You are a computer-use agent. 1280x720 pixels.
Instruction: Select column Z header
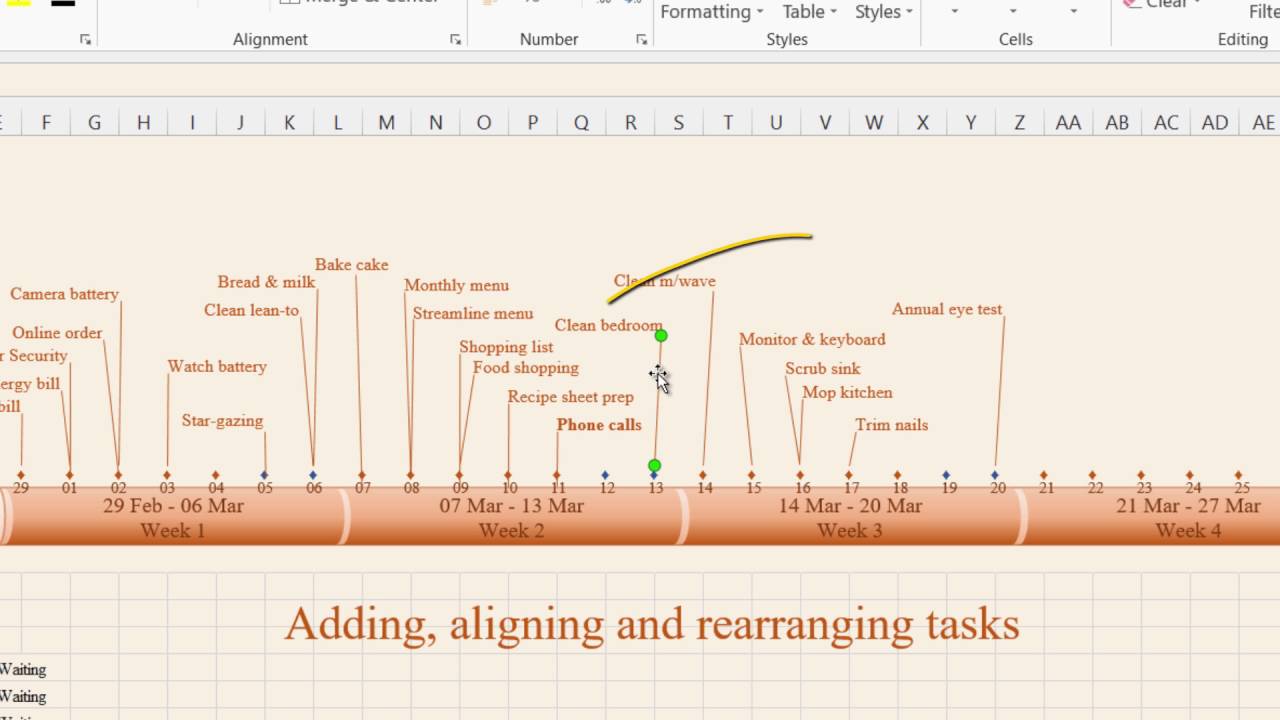tap(1019, 122)
